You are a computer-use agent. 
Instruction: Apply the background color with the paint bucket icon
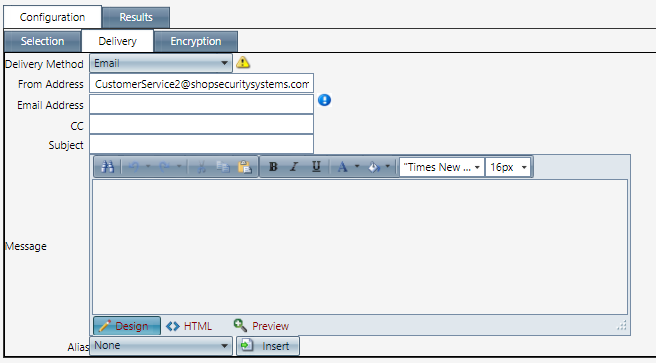click(x=374, y=167)
